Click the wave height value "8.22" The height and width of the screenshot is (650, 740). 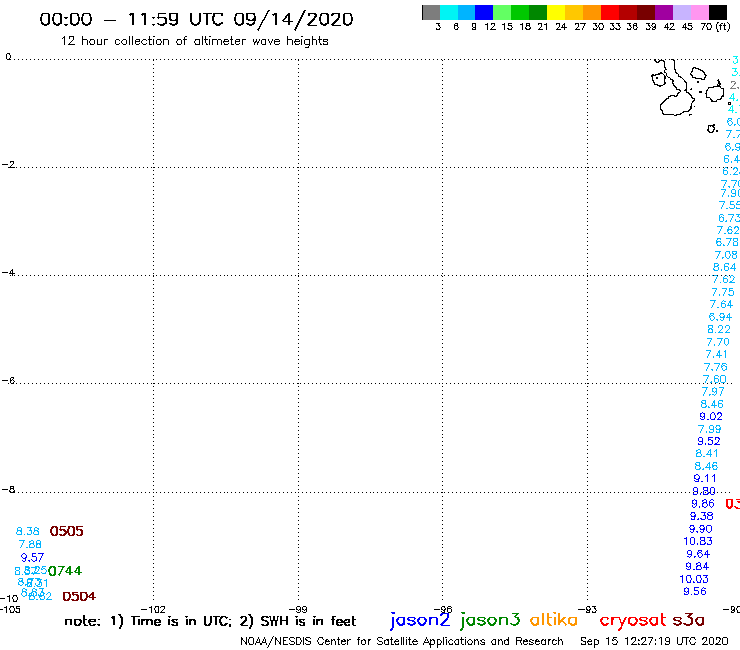pos(719,329)
